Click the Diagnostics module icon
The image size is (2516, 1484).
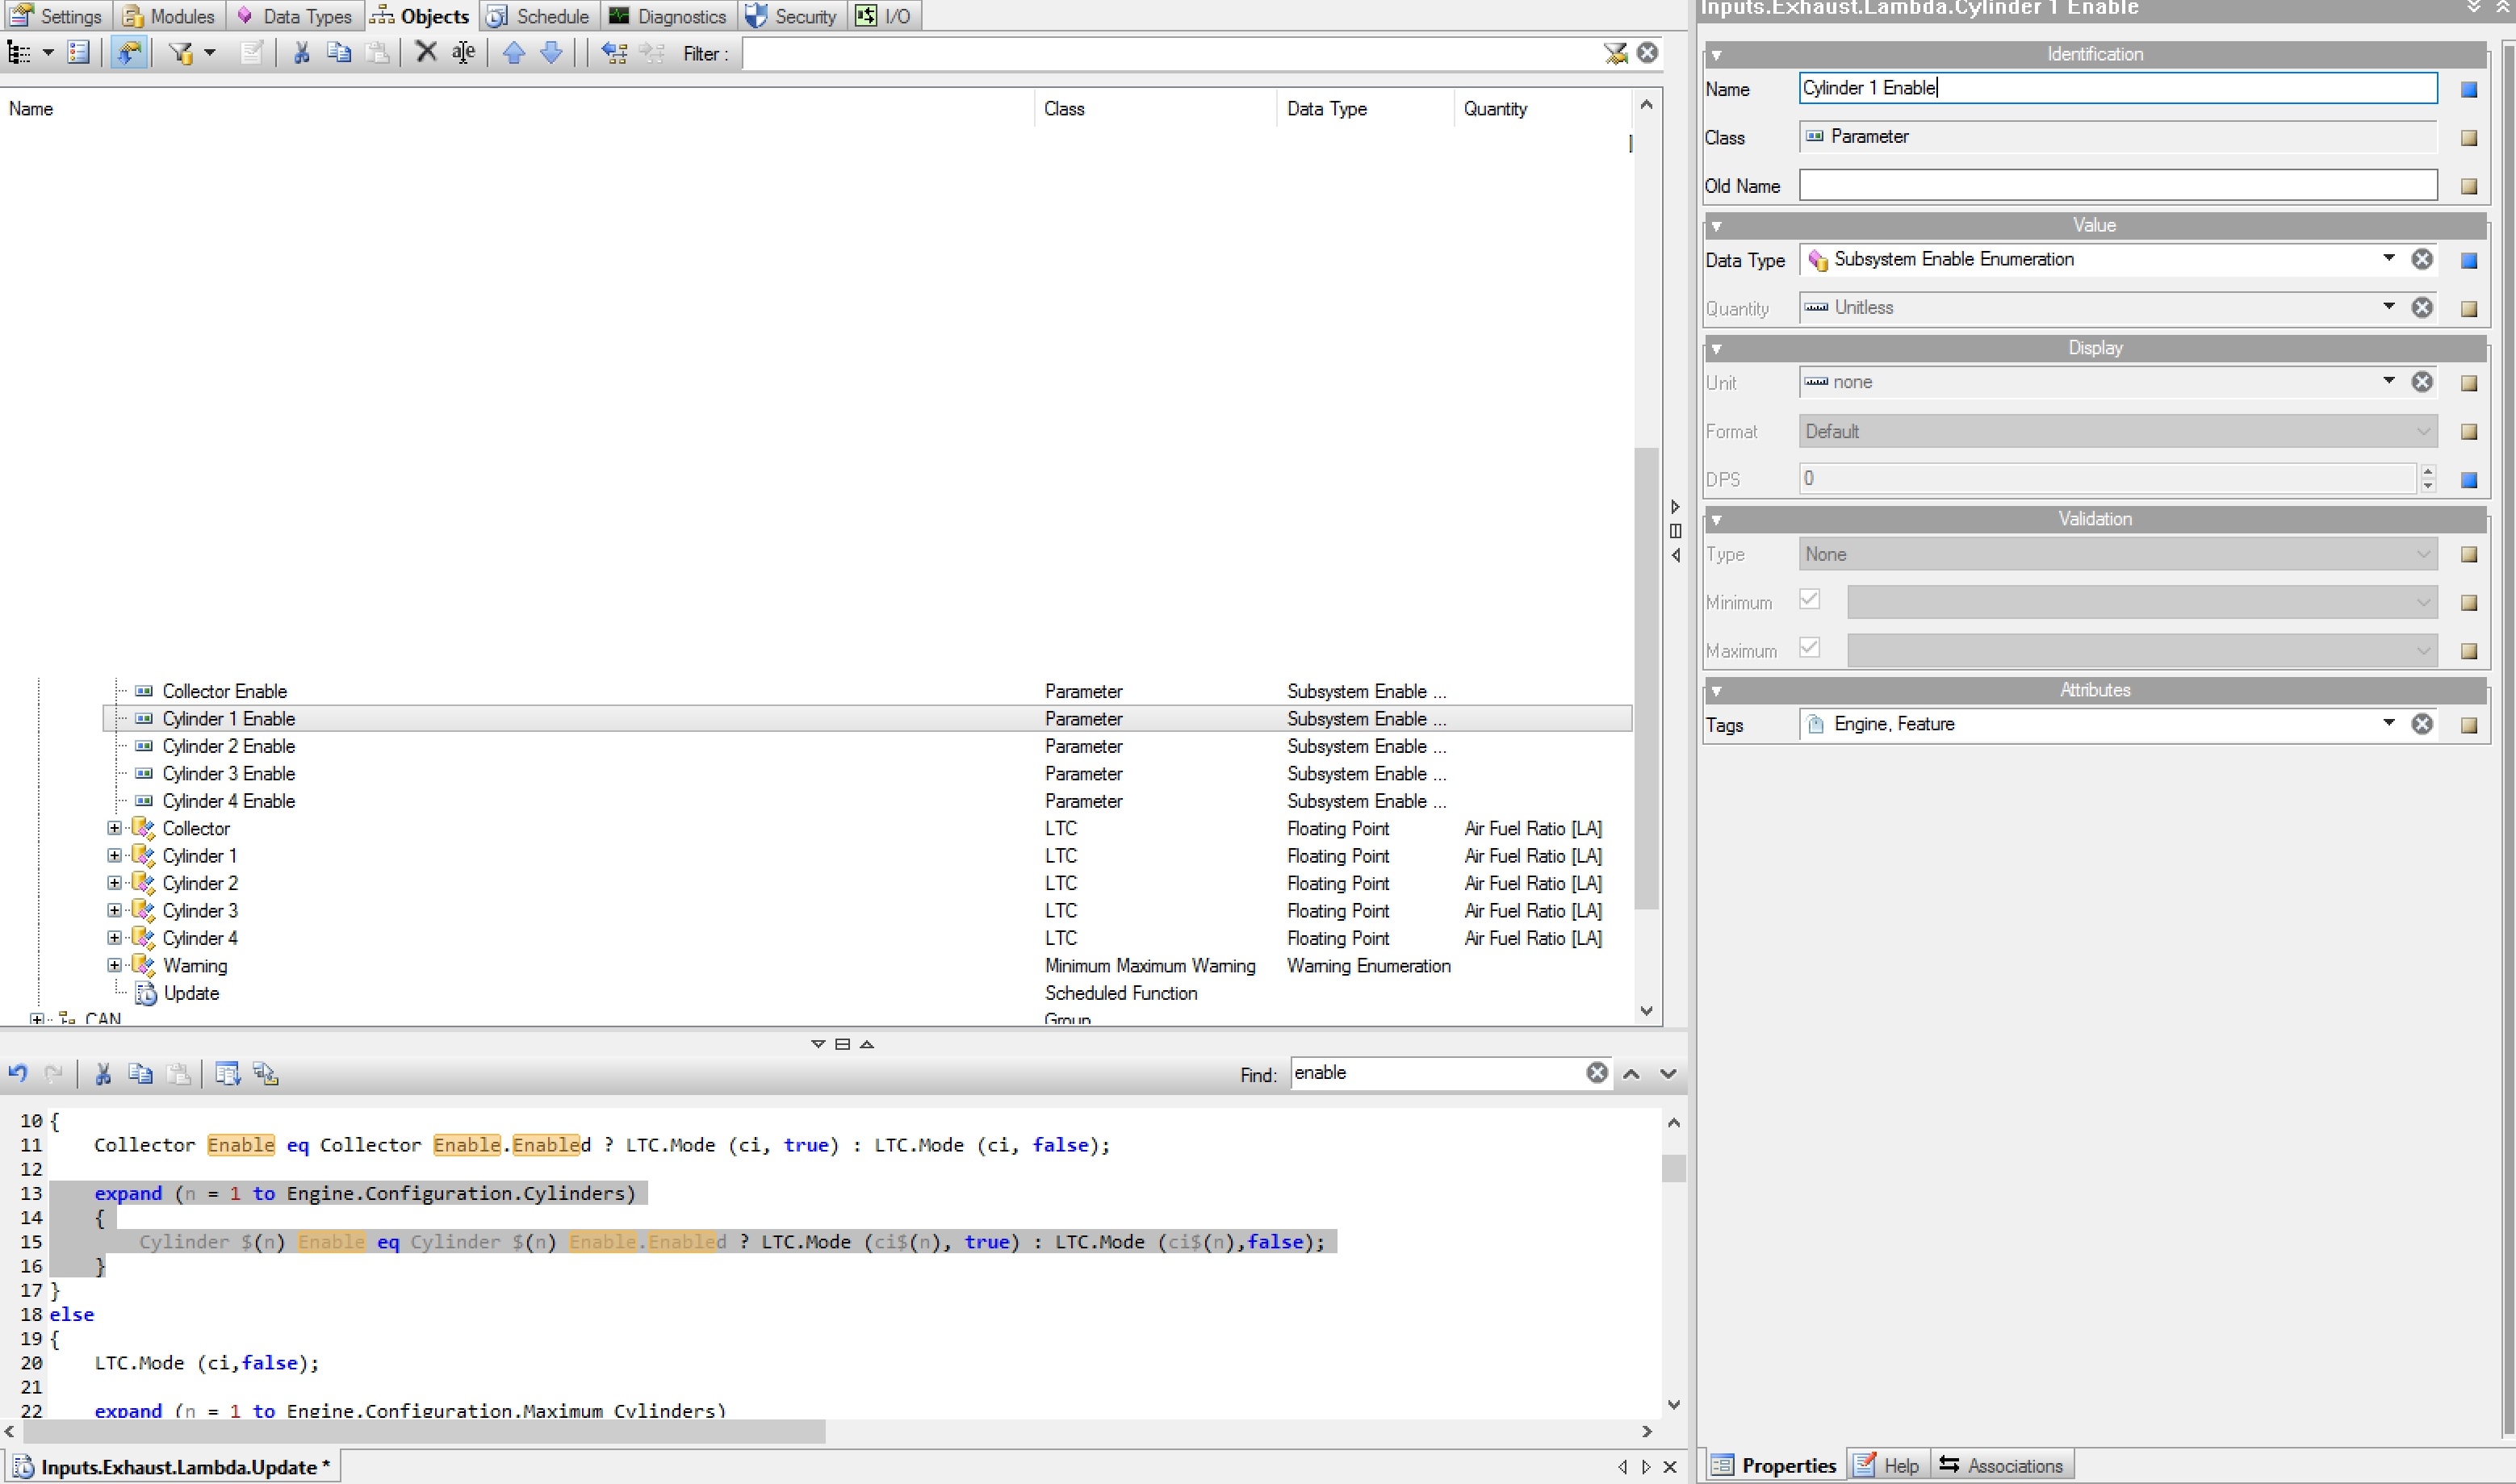(627, 16)
